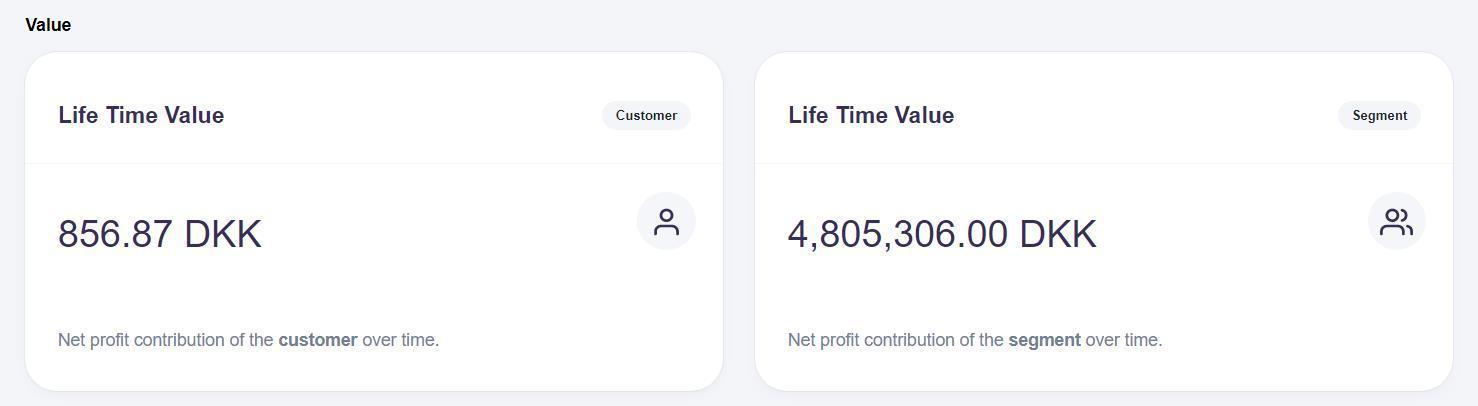
Task: Click the Life Time Value title beside Customer badge
Action: point(141,115)
